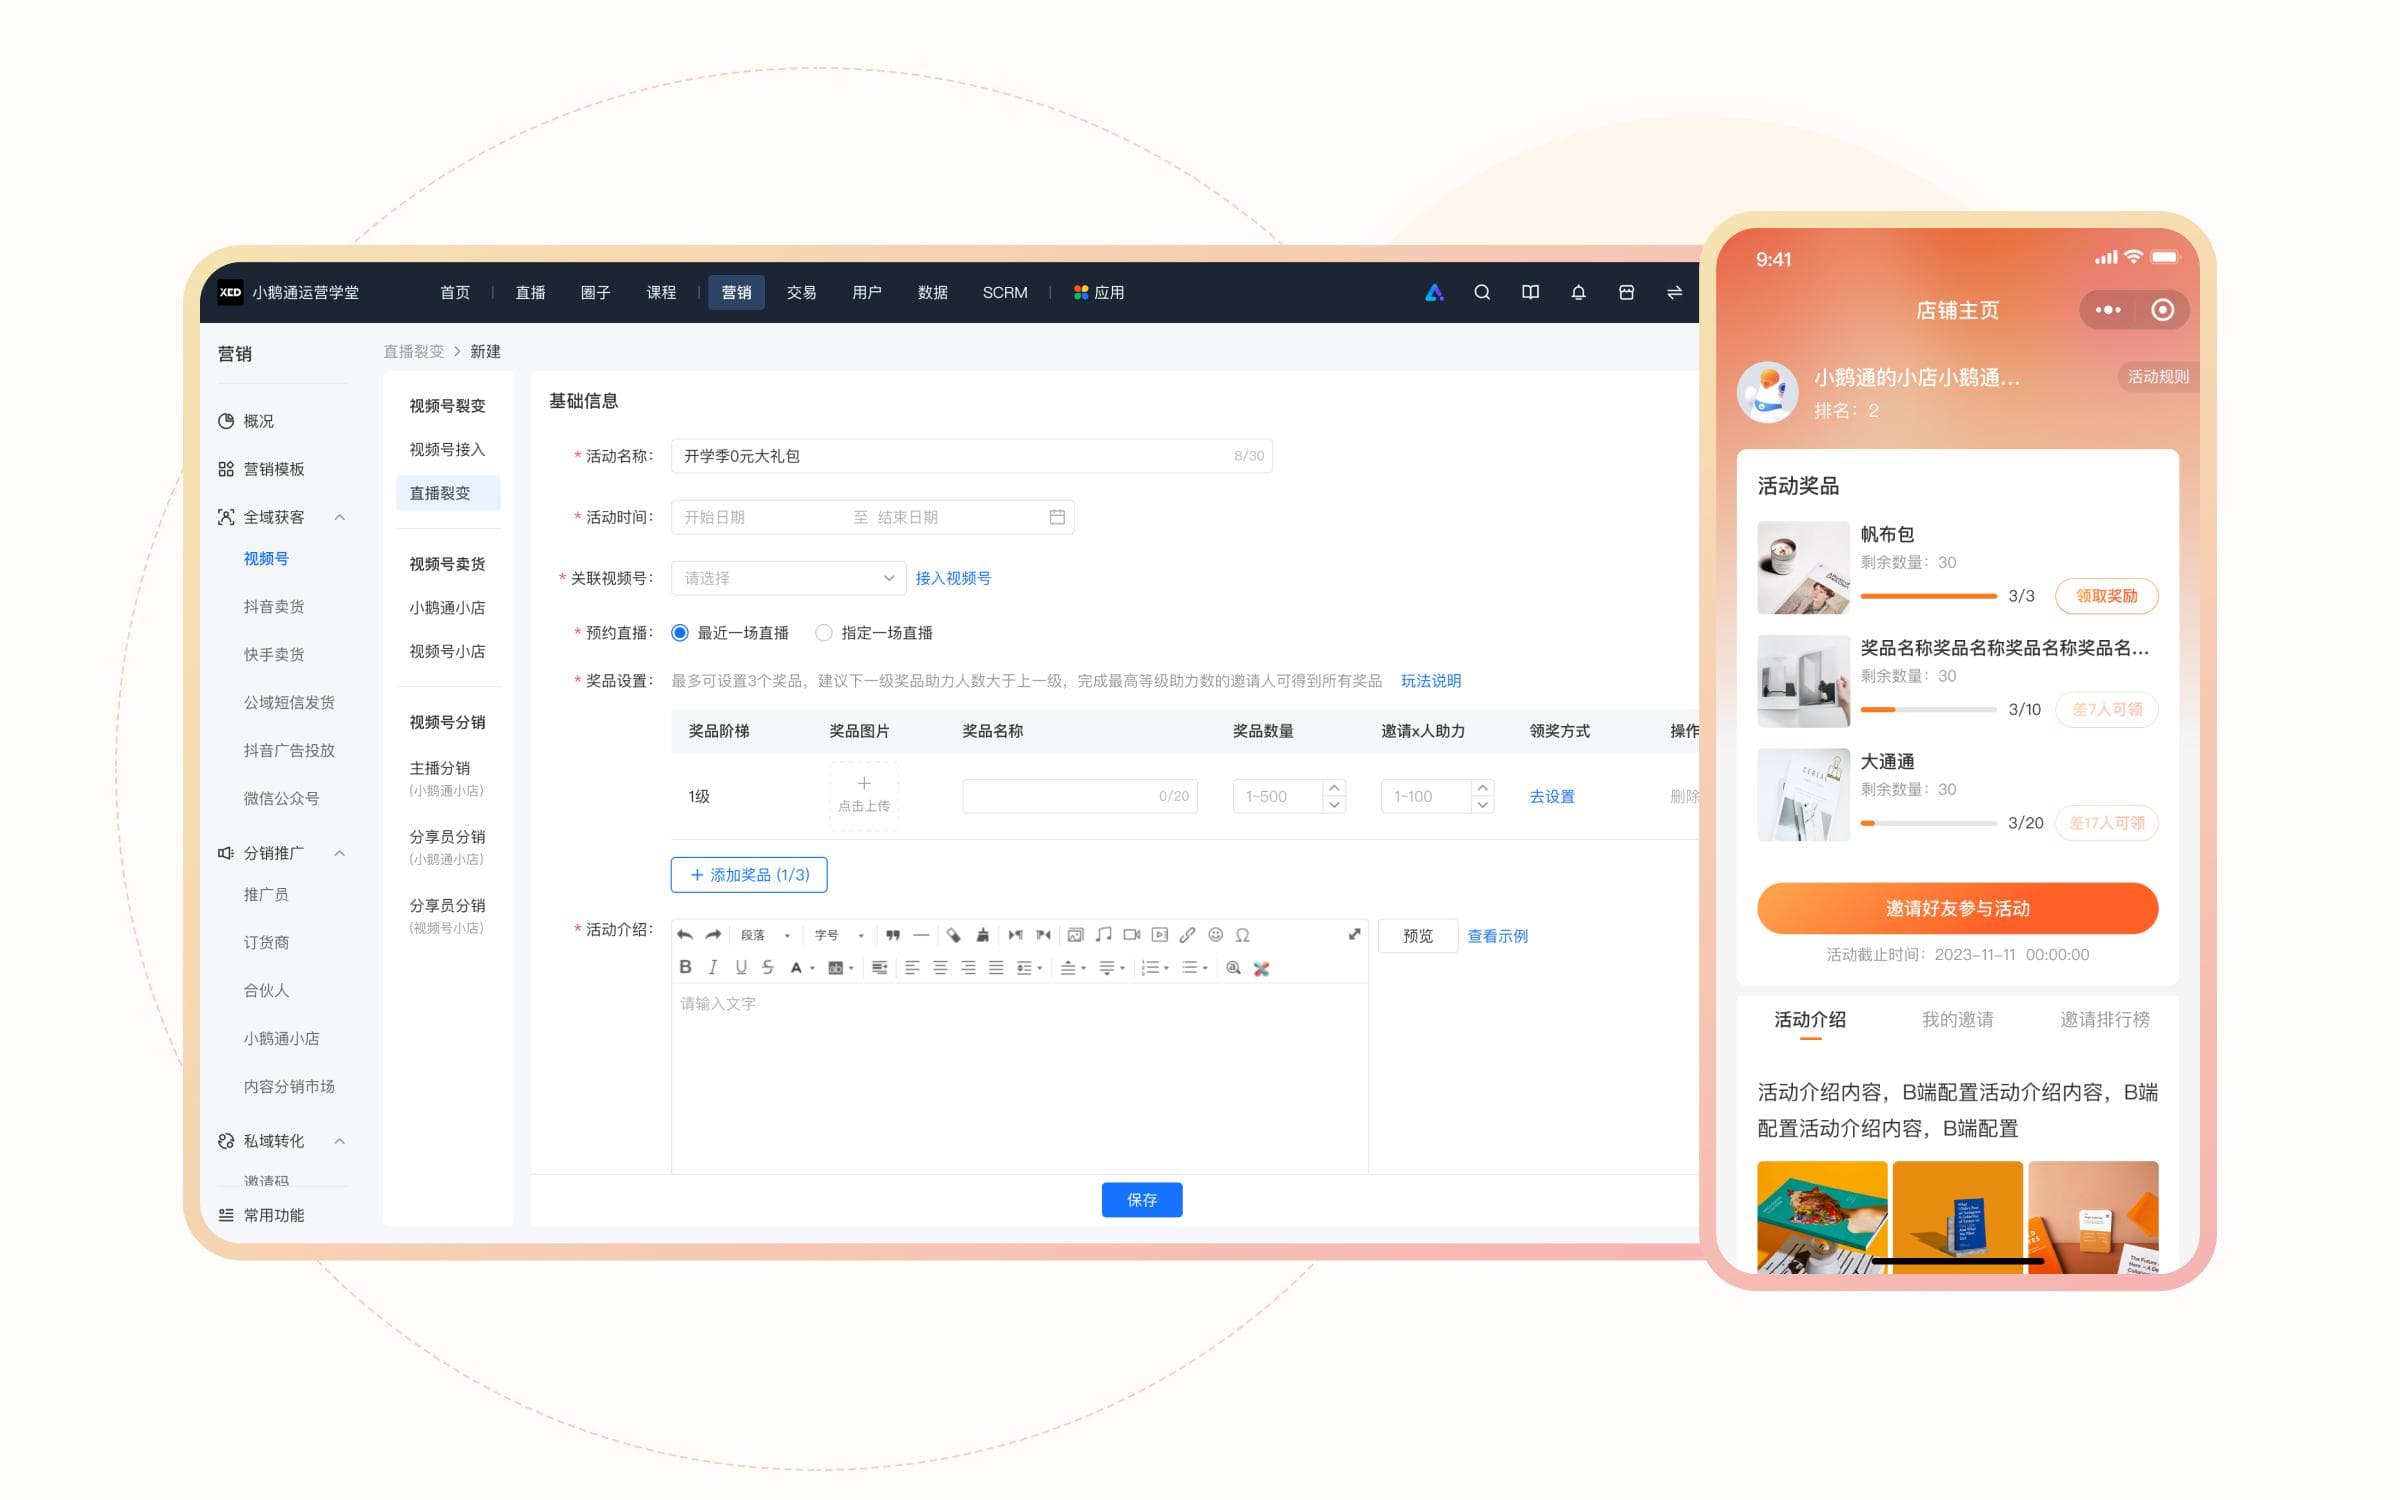Align text left in editor
The image size is (2400, 1500).
click(912, 967)
